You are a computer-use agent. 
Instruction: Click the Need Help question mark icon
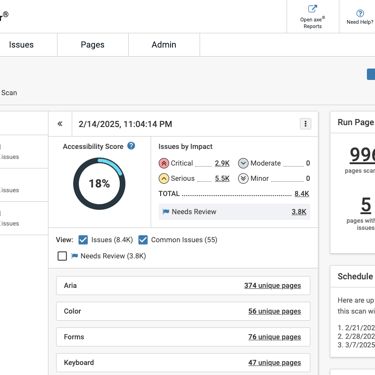tap(360, 13)
